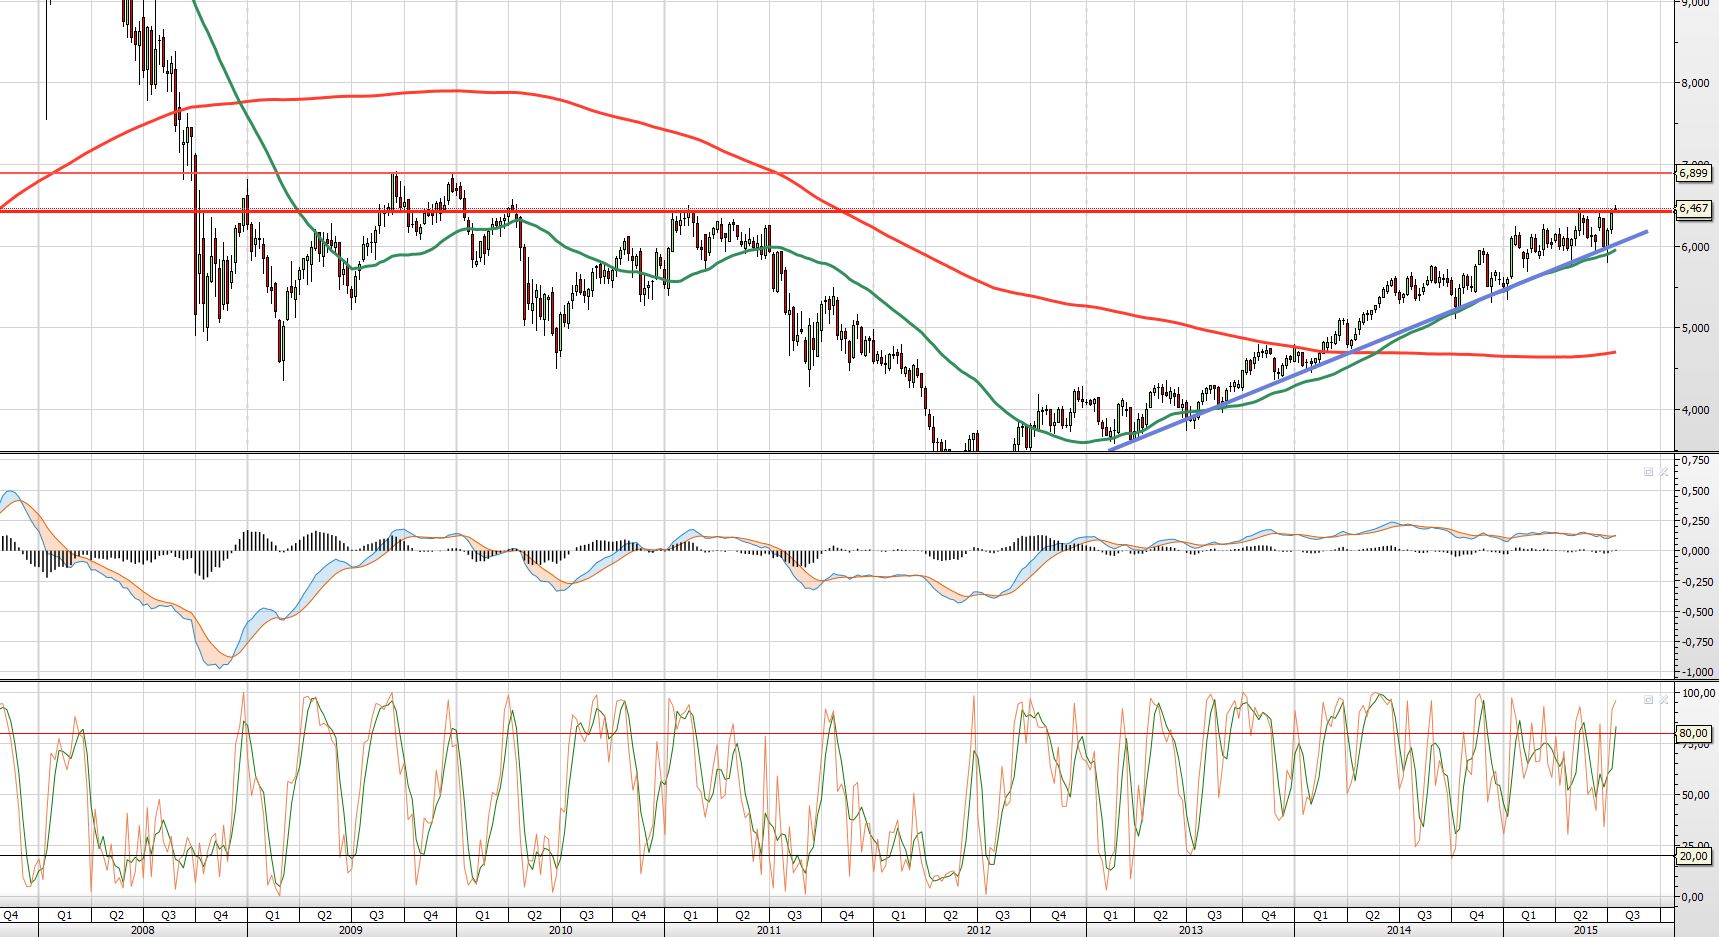Click the Q3 2010 quarter marker
Image resolution: width=1719 pixels, height=937 pixels.
pos(586,915)
